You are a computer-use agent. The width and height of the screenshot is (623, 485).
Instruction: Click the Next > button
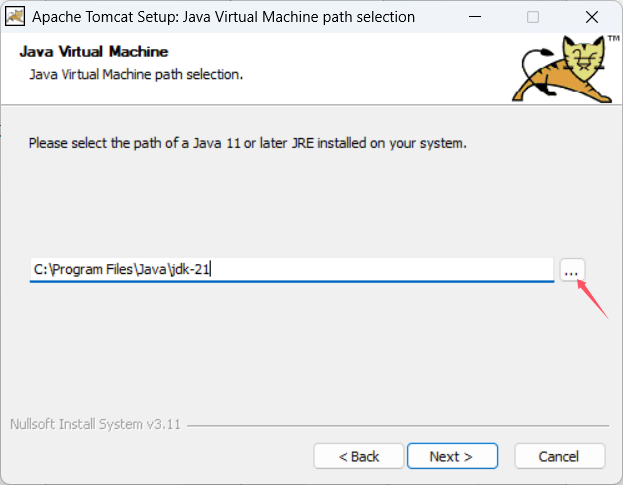pyautogui.click(x=450, y=456)
